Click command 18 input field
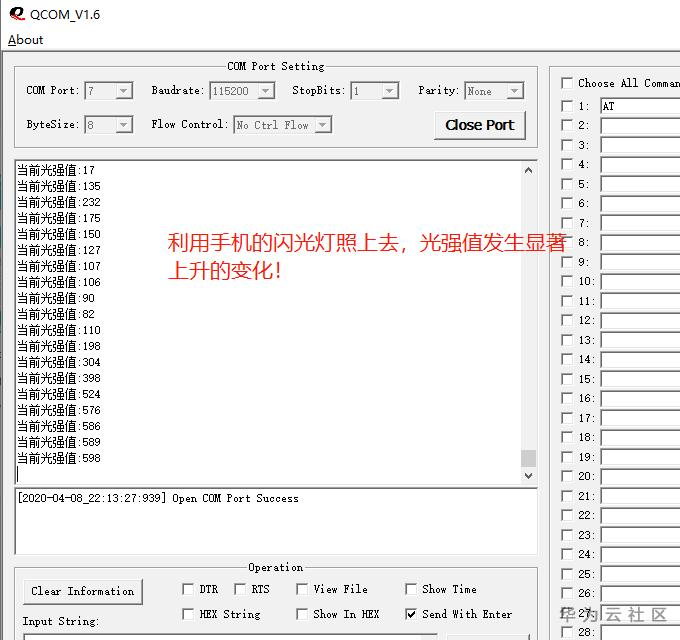The height and width of the screenshot is (640, 680). (640, 438)
